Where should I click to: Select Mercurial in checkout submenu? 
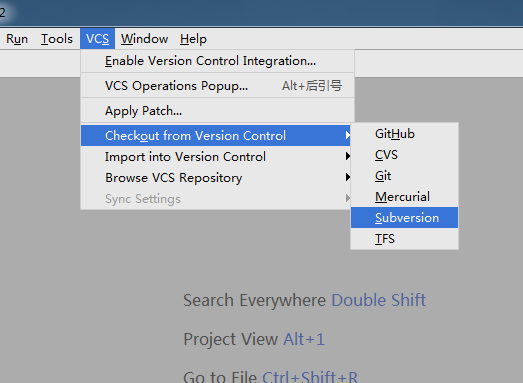point(405,197)
